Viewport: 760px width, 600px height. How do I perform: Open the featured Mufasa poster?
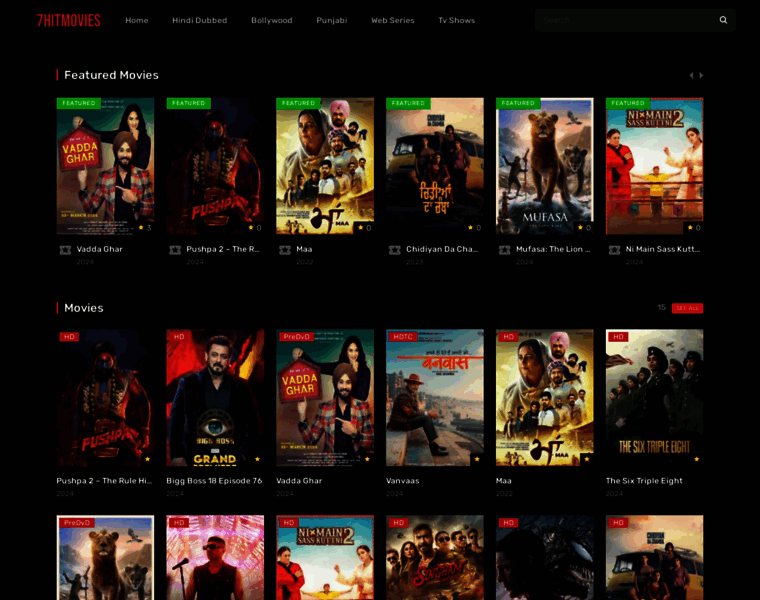point(545,166)
